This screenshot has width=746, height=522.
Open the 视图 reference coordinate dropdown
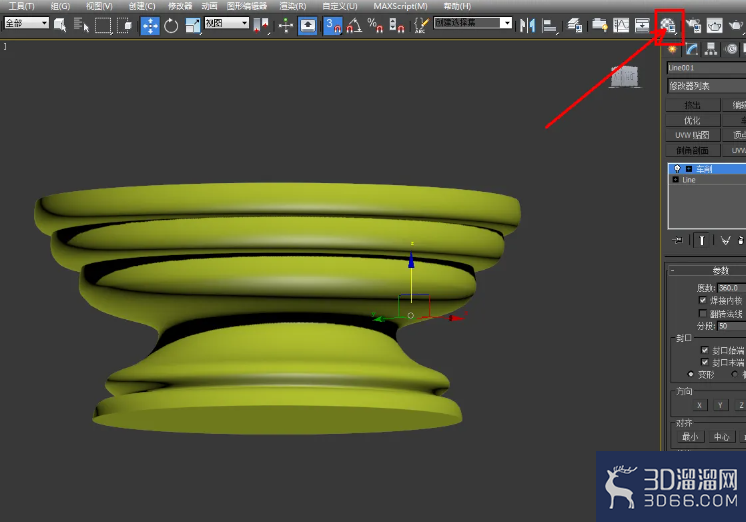point(226,23)
